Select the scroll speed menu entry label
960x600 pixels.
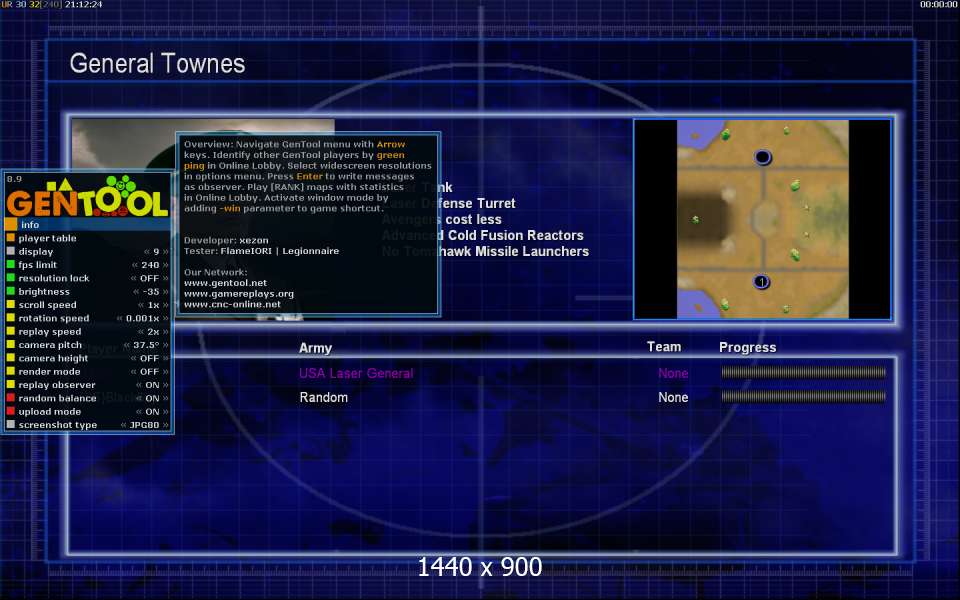pos(47,305)
